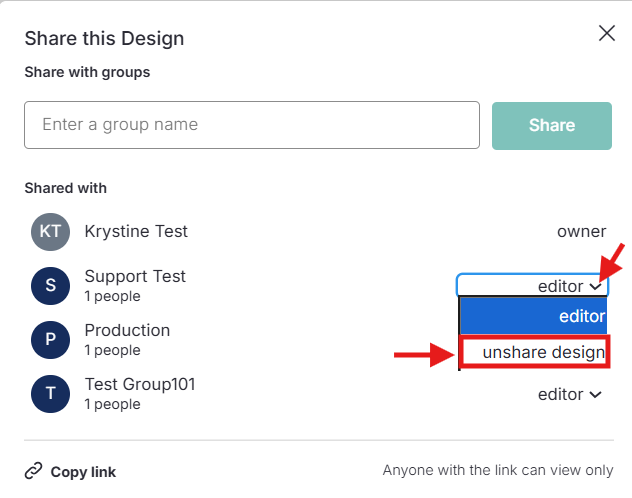The height and width of the screenshot is (498, 632).
Task: Click the S avatar for Support Test
Action: [x=50, y=286]
